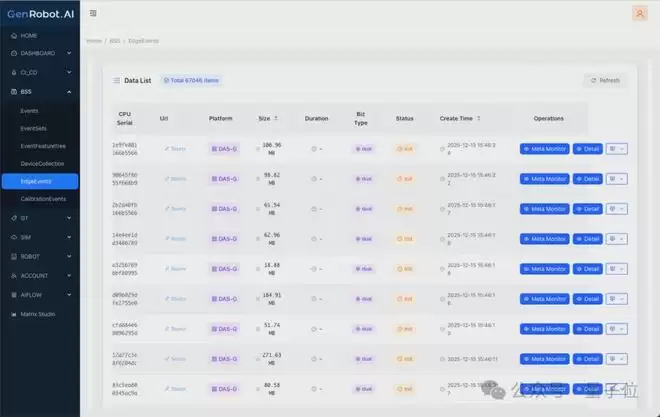660x417 pixels.
Task: Click the sidebar collapse hamburger icon
Action: click(93, 13)
